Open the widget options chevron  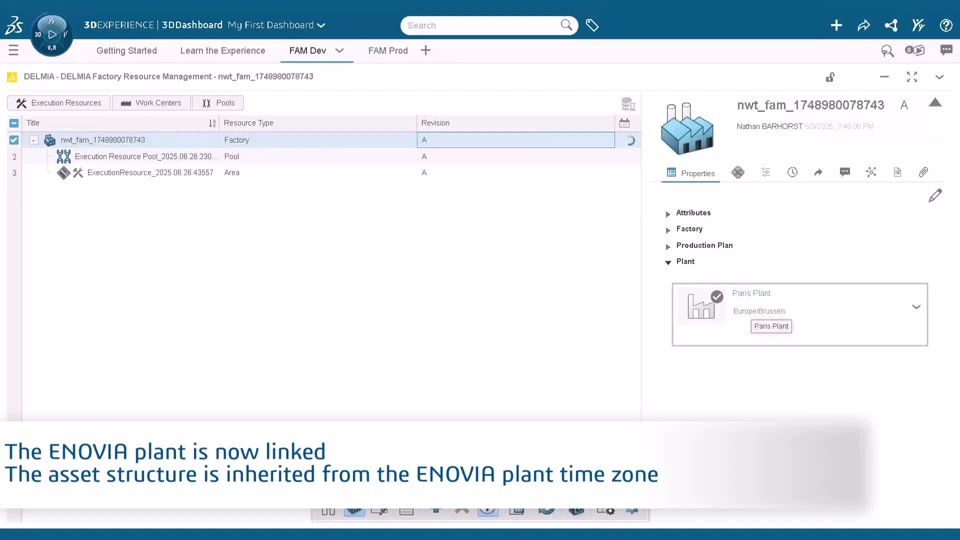click(x=939, y=77)
